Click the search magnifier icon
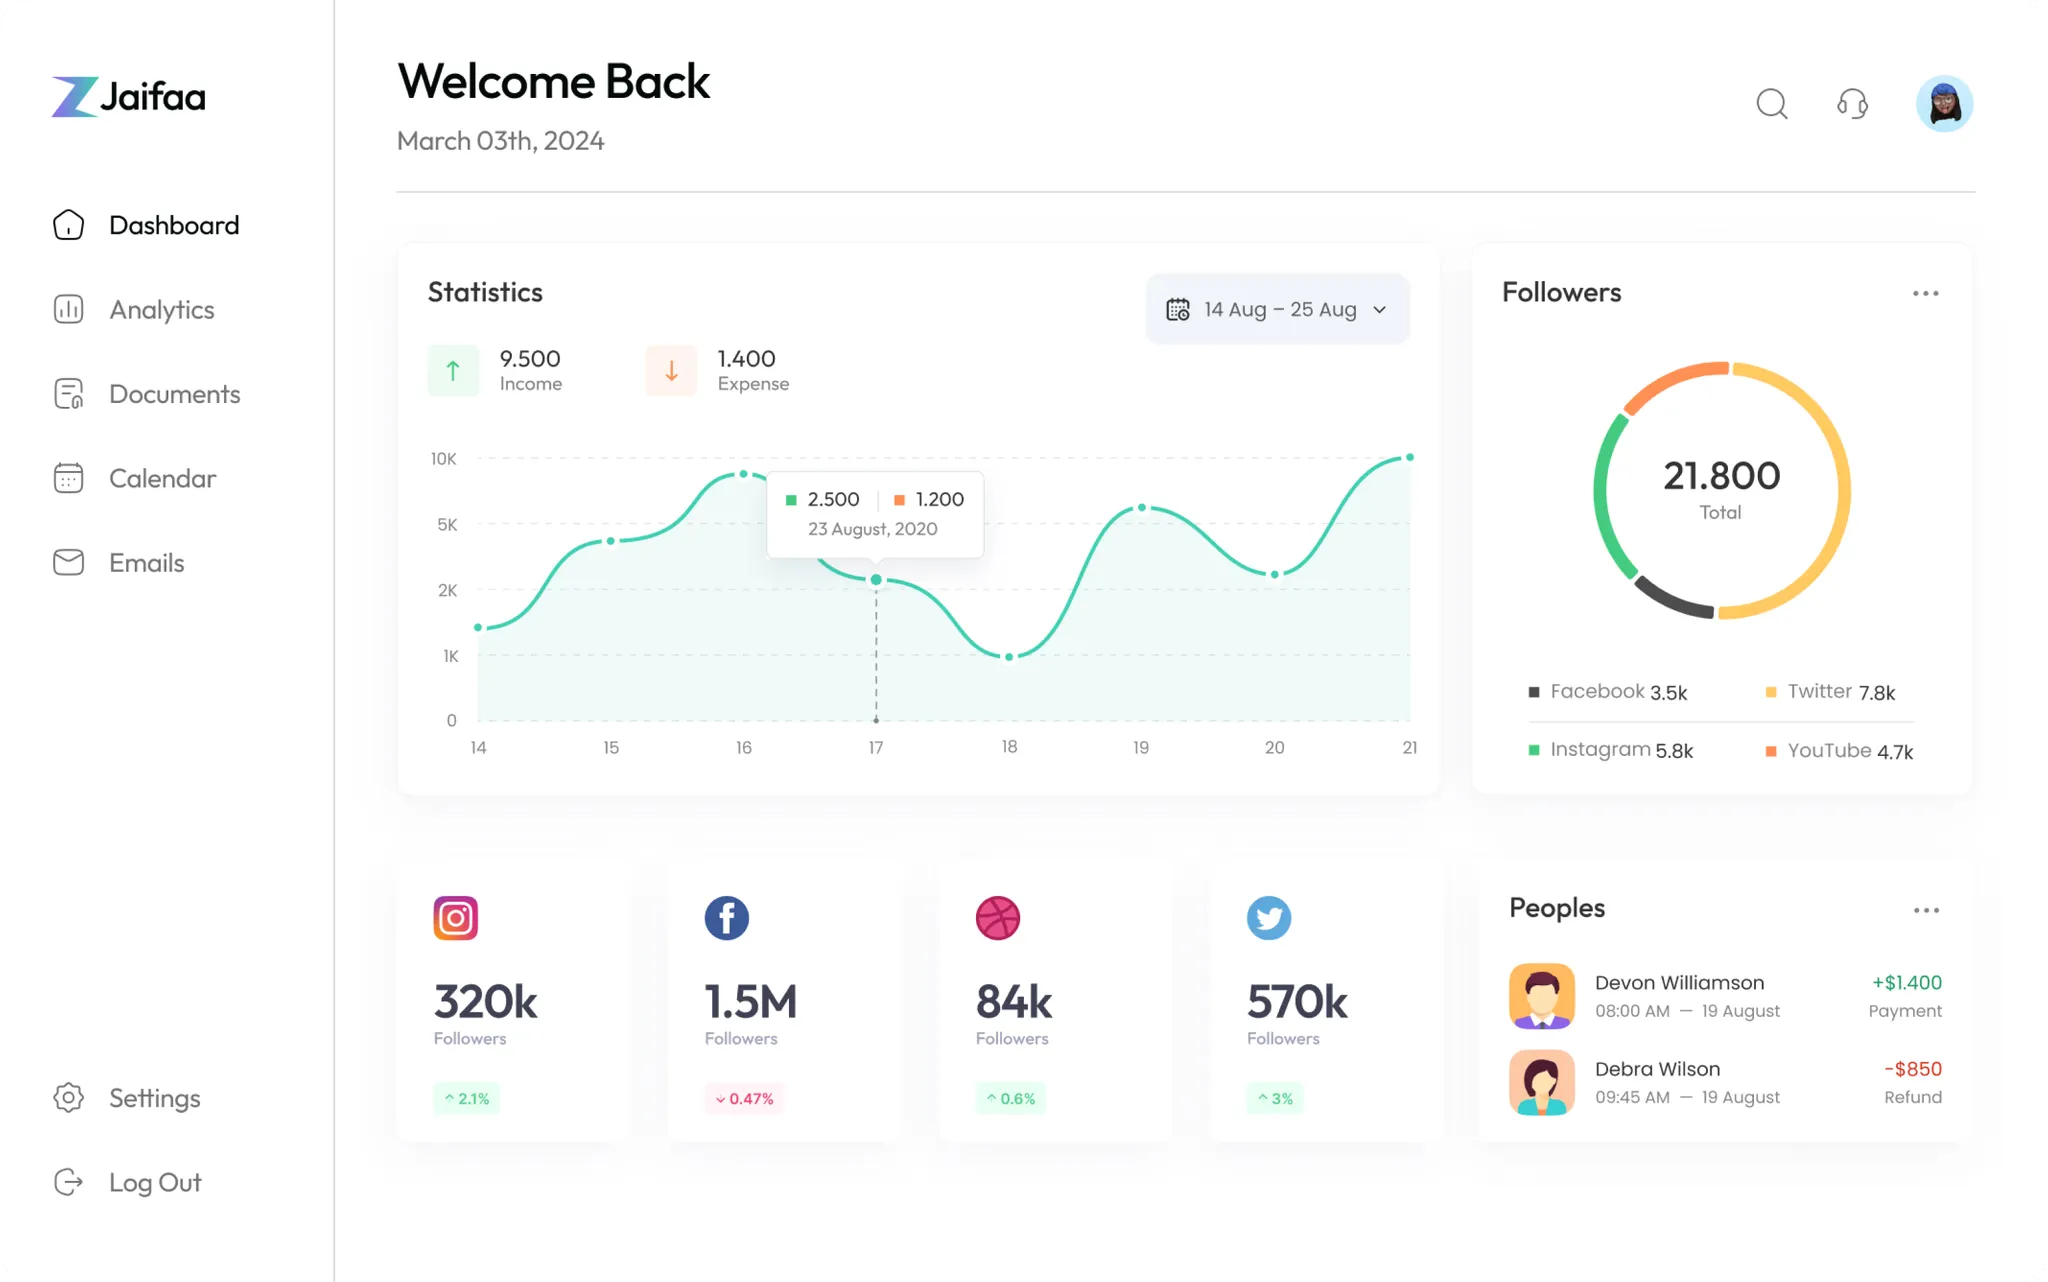The image size is (2048, 1282). [1772, 104]
